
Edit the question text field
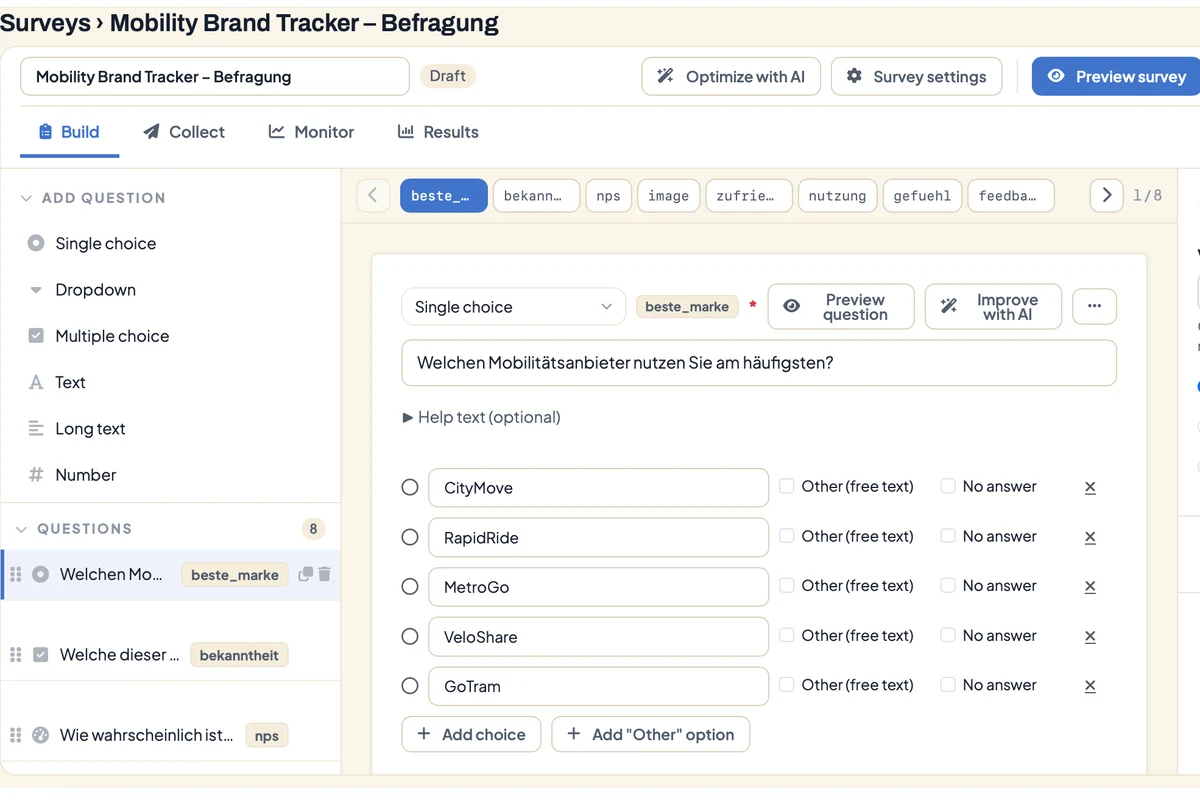pos(759,363)
